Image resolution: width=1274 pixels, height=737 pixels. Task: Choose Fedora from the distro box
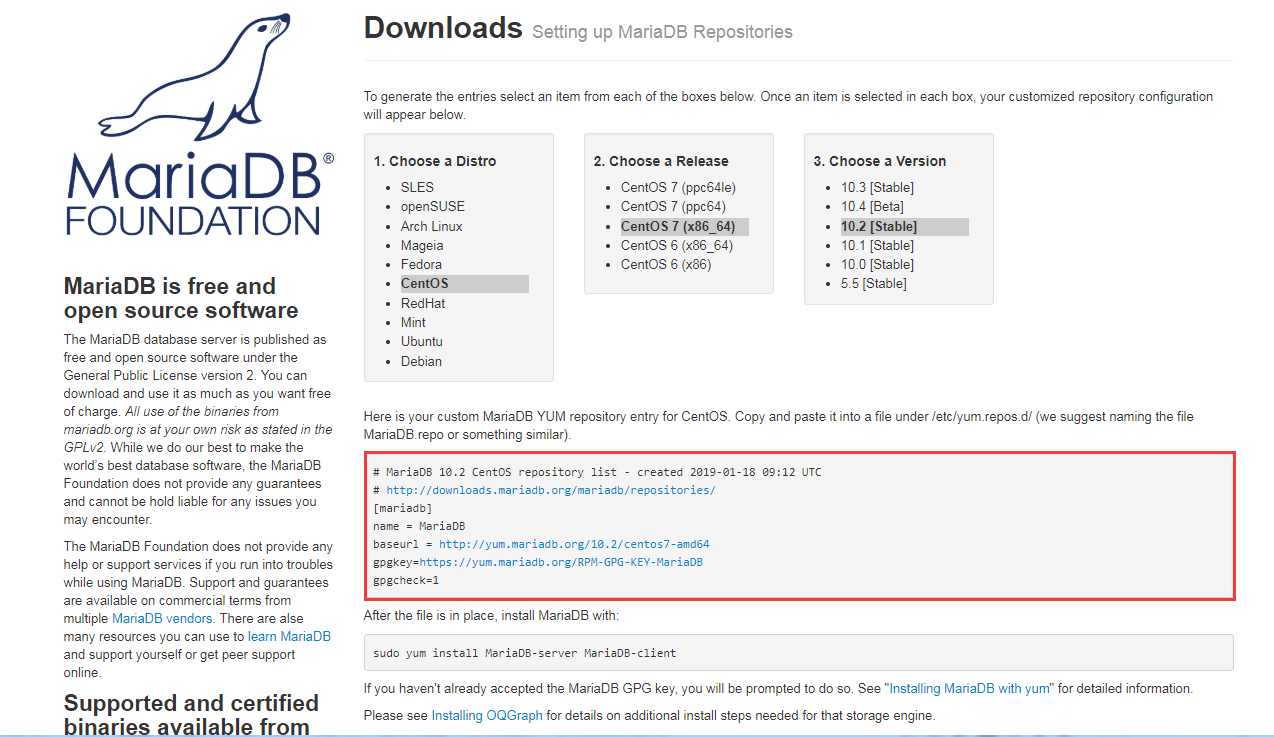(421, 264)
